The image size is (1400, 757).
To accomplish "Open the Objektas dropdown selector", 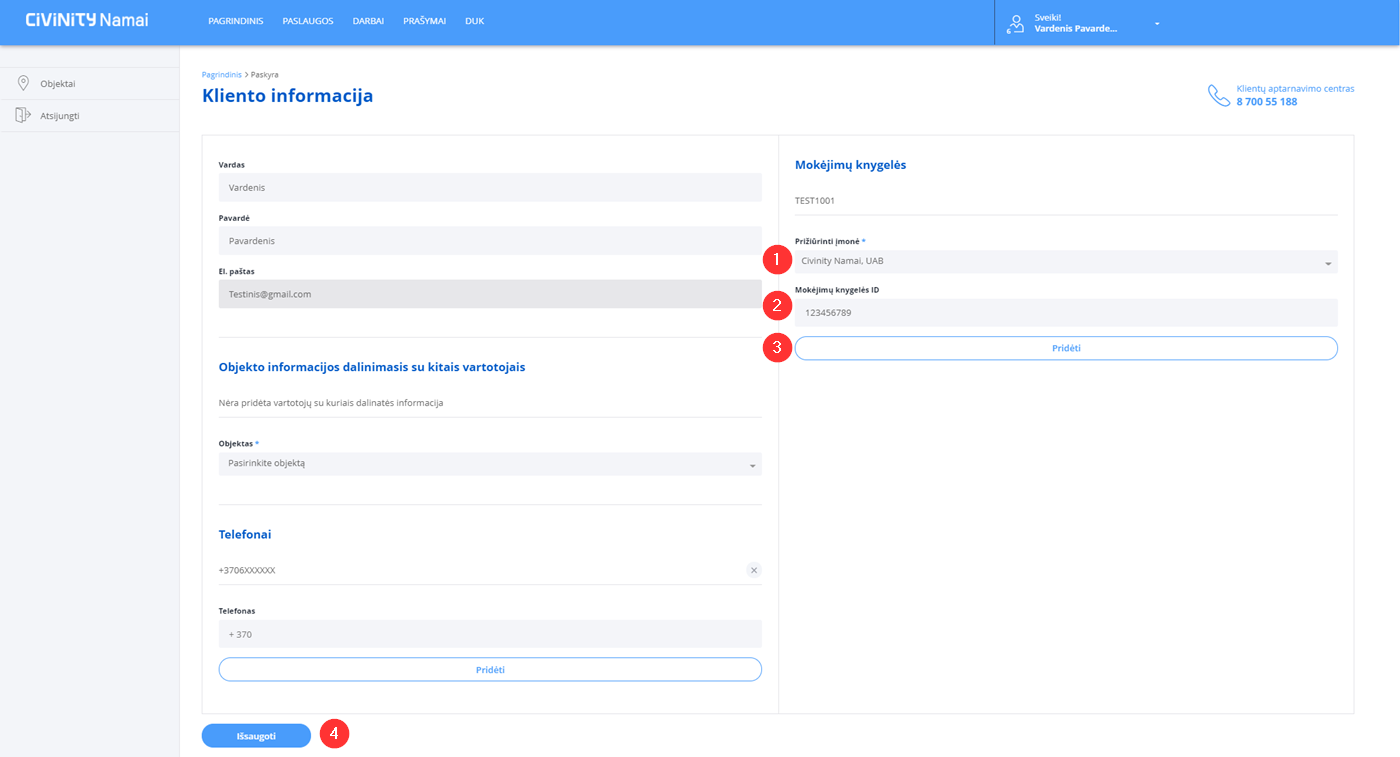I will tap(490, 464).
